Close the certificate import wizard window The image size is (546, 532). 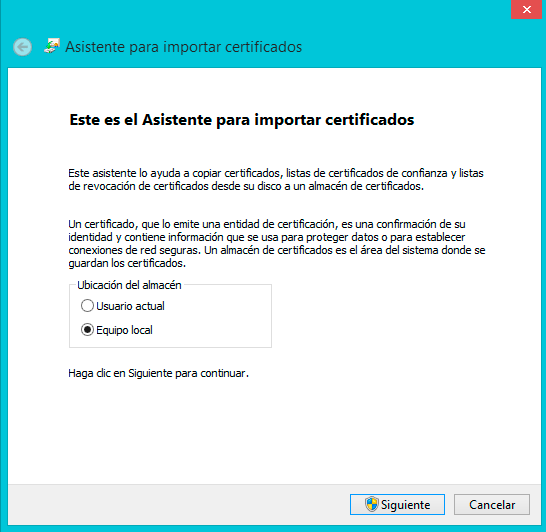click(526, 9)
